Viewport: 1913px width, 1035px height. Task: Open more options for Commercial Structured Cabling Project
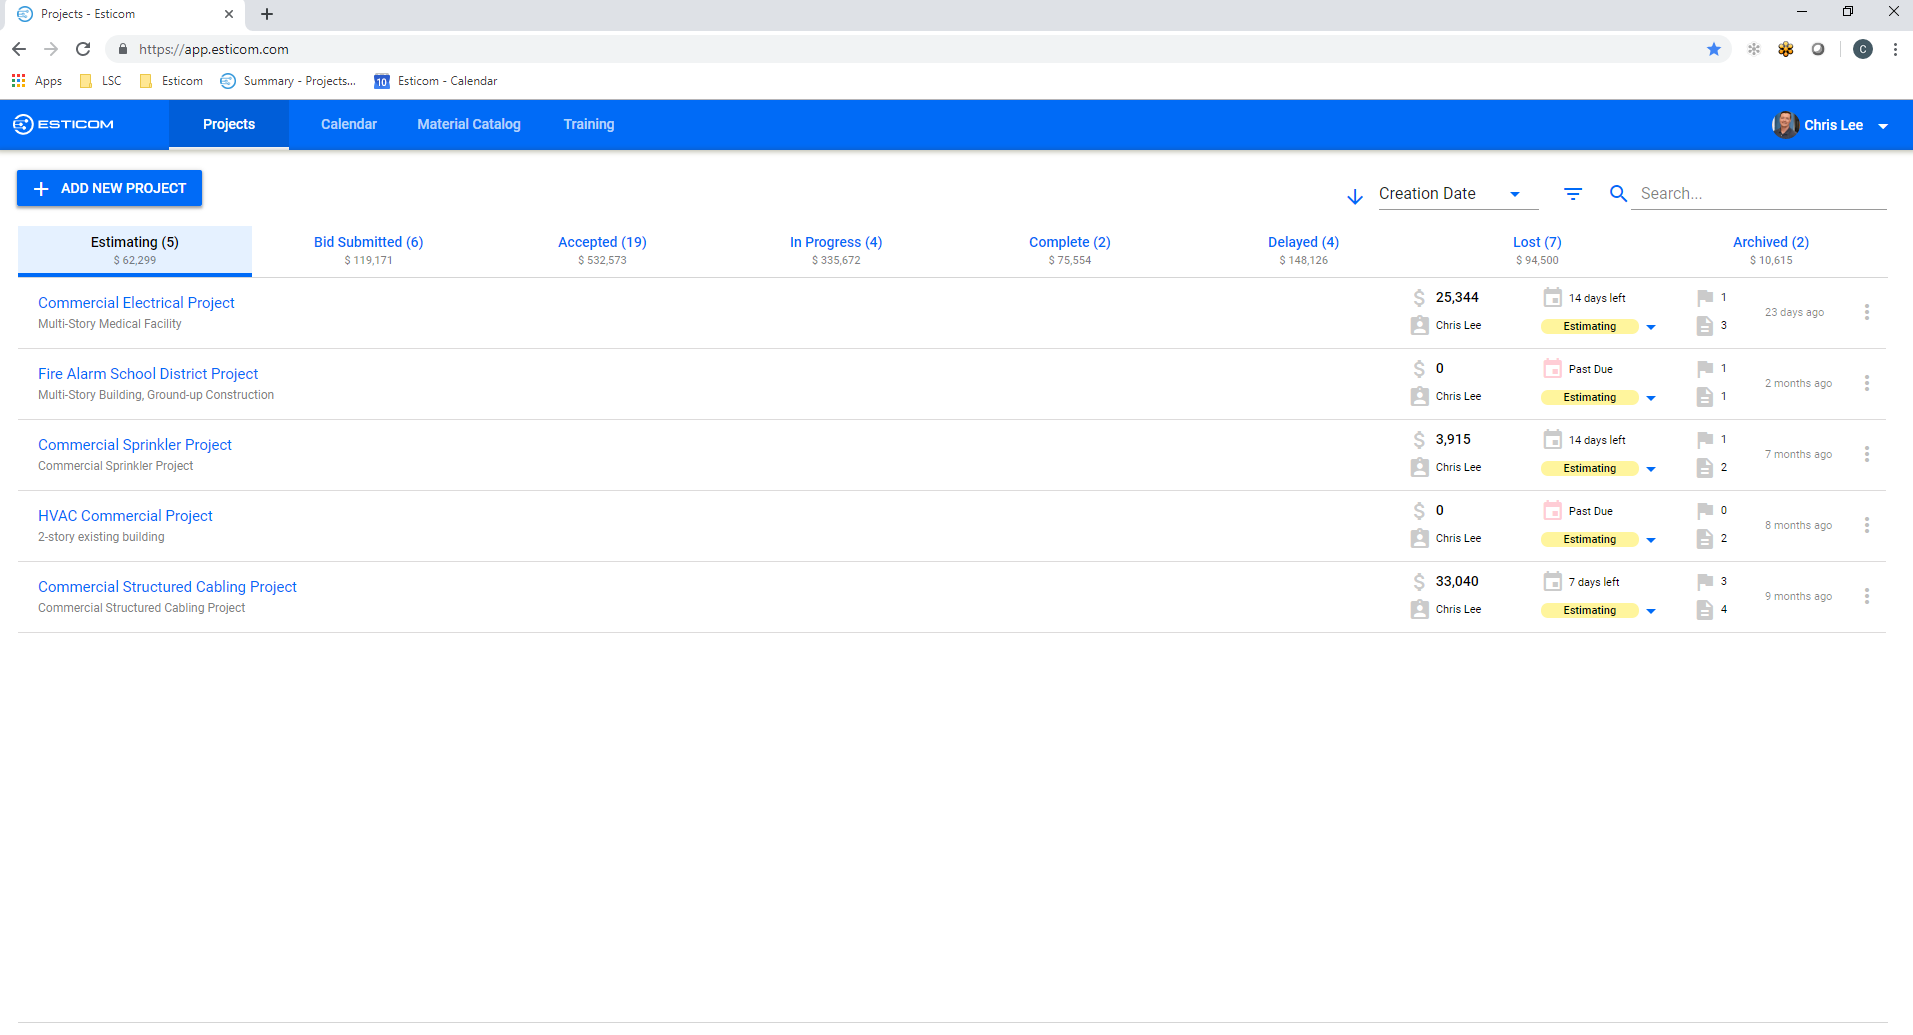[1866, 596]
